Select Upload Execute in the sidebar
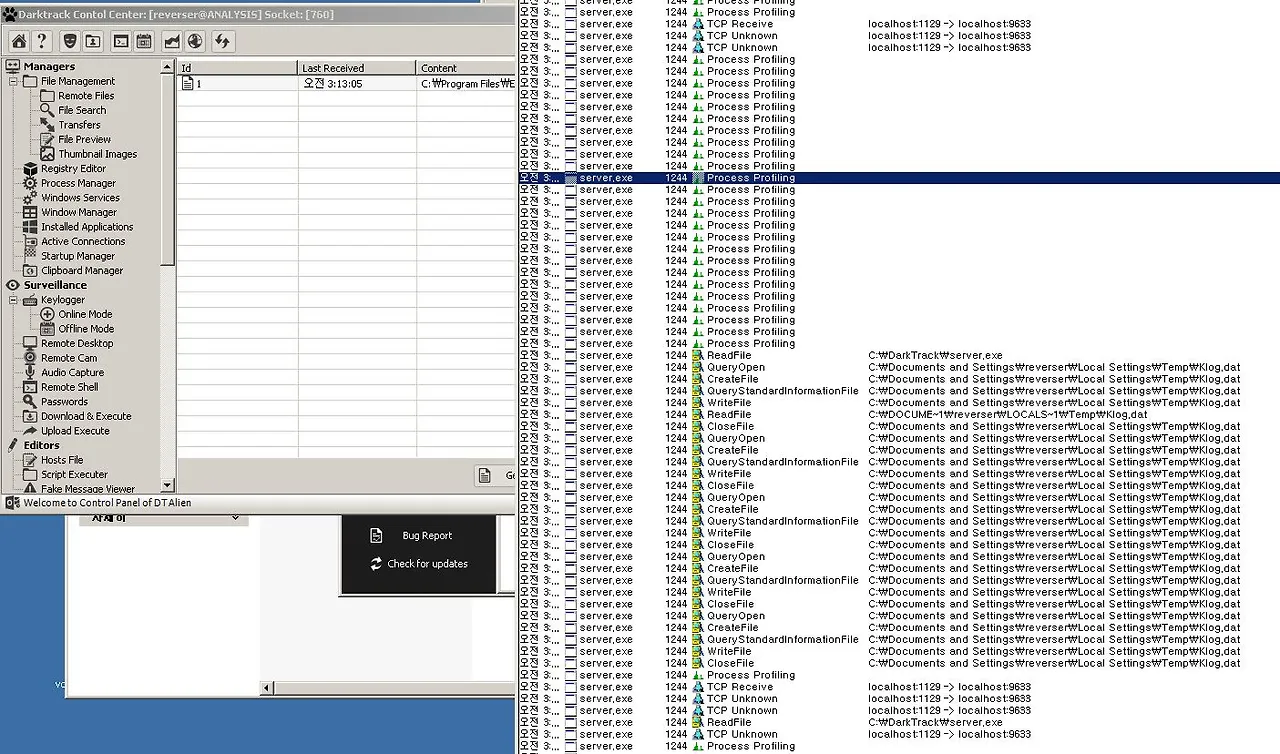The image size is (1280, 754). [75, 431]
